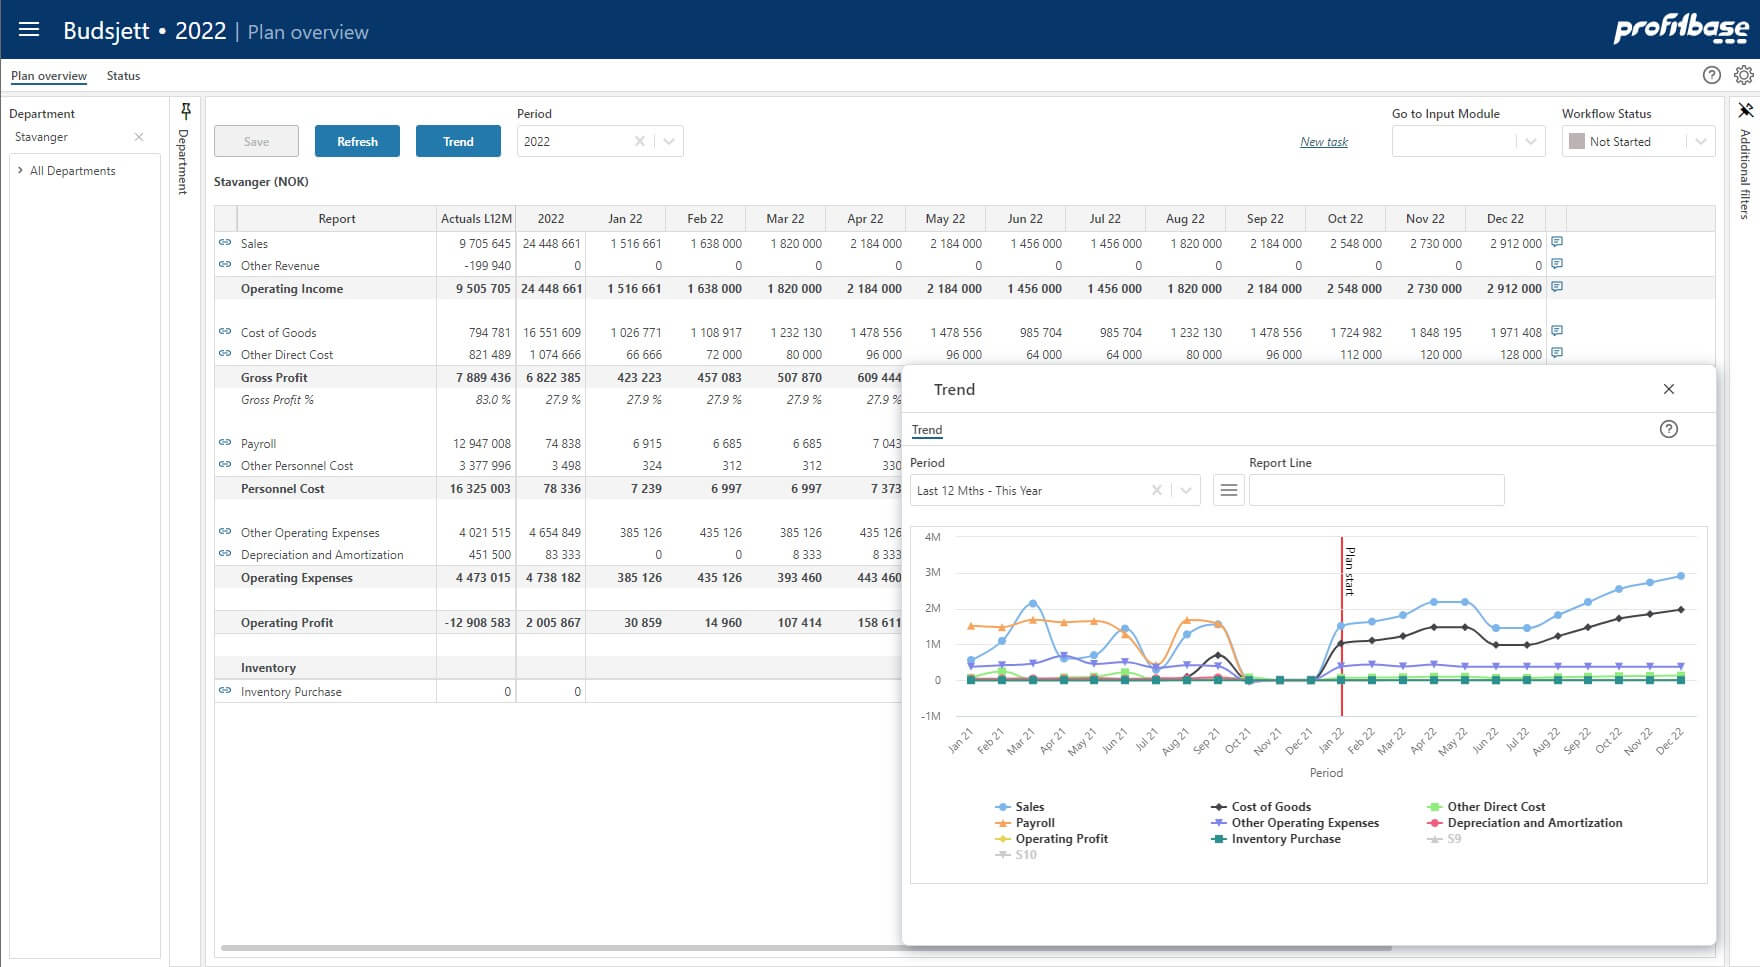Open the comment icon for Sales row
Viewport: 1760px width, 967px height.
tap(1556, 242)
